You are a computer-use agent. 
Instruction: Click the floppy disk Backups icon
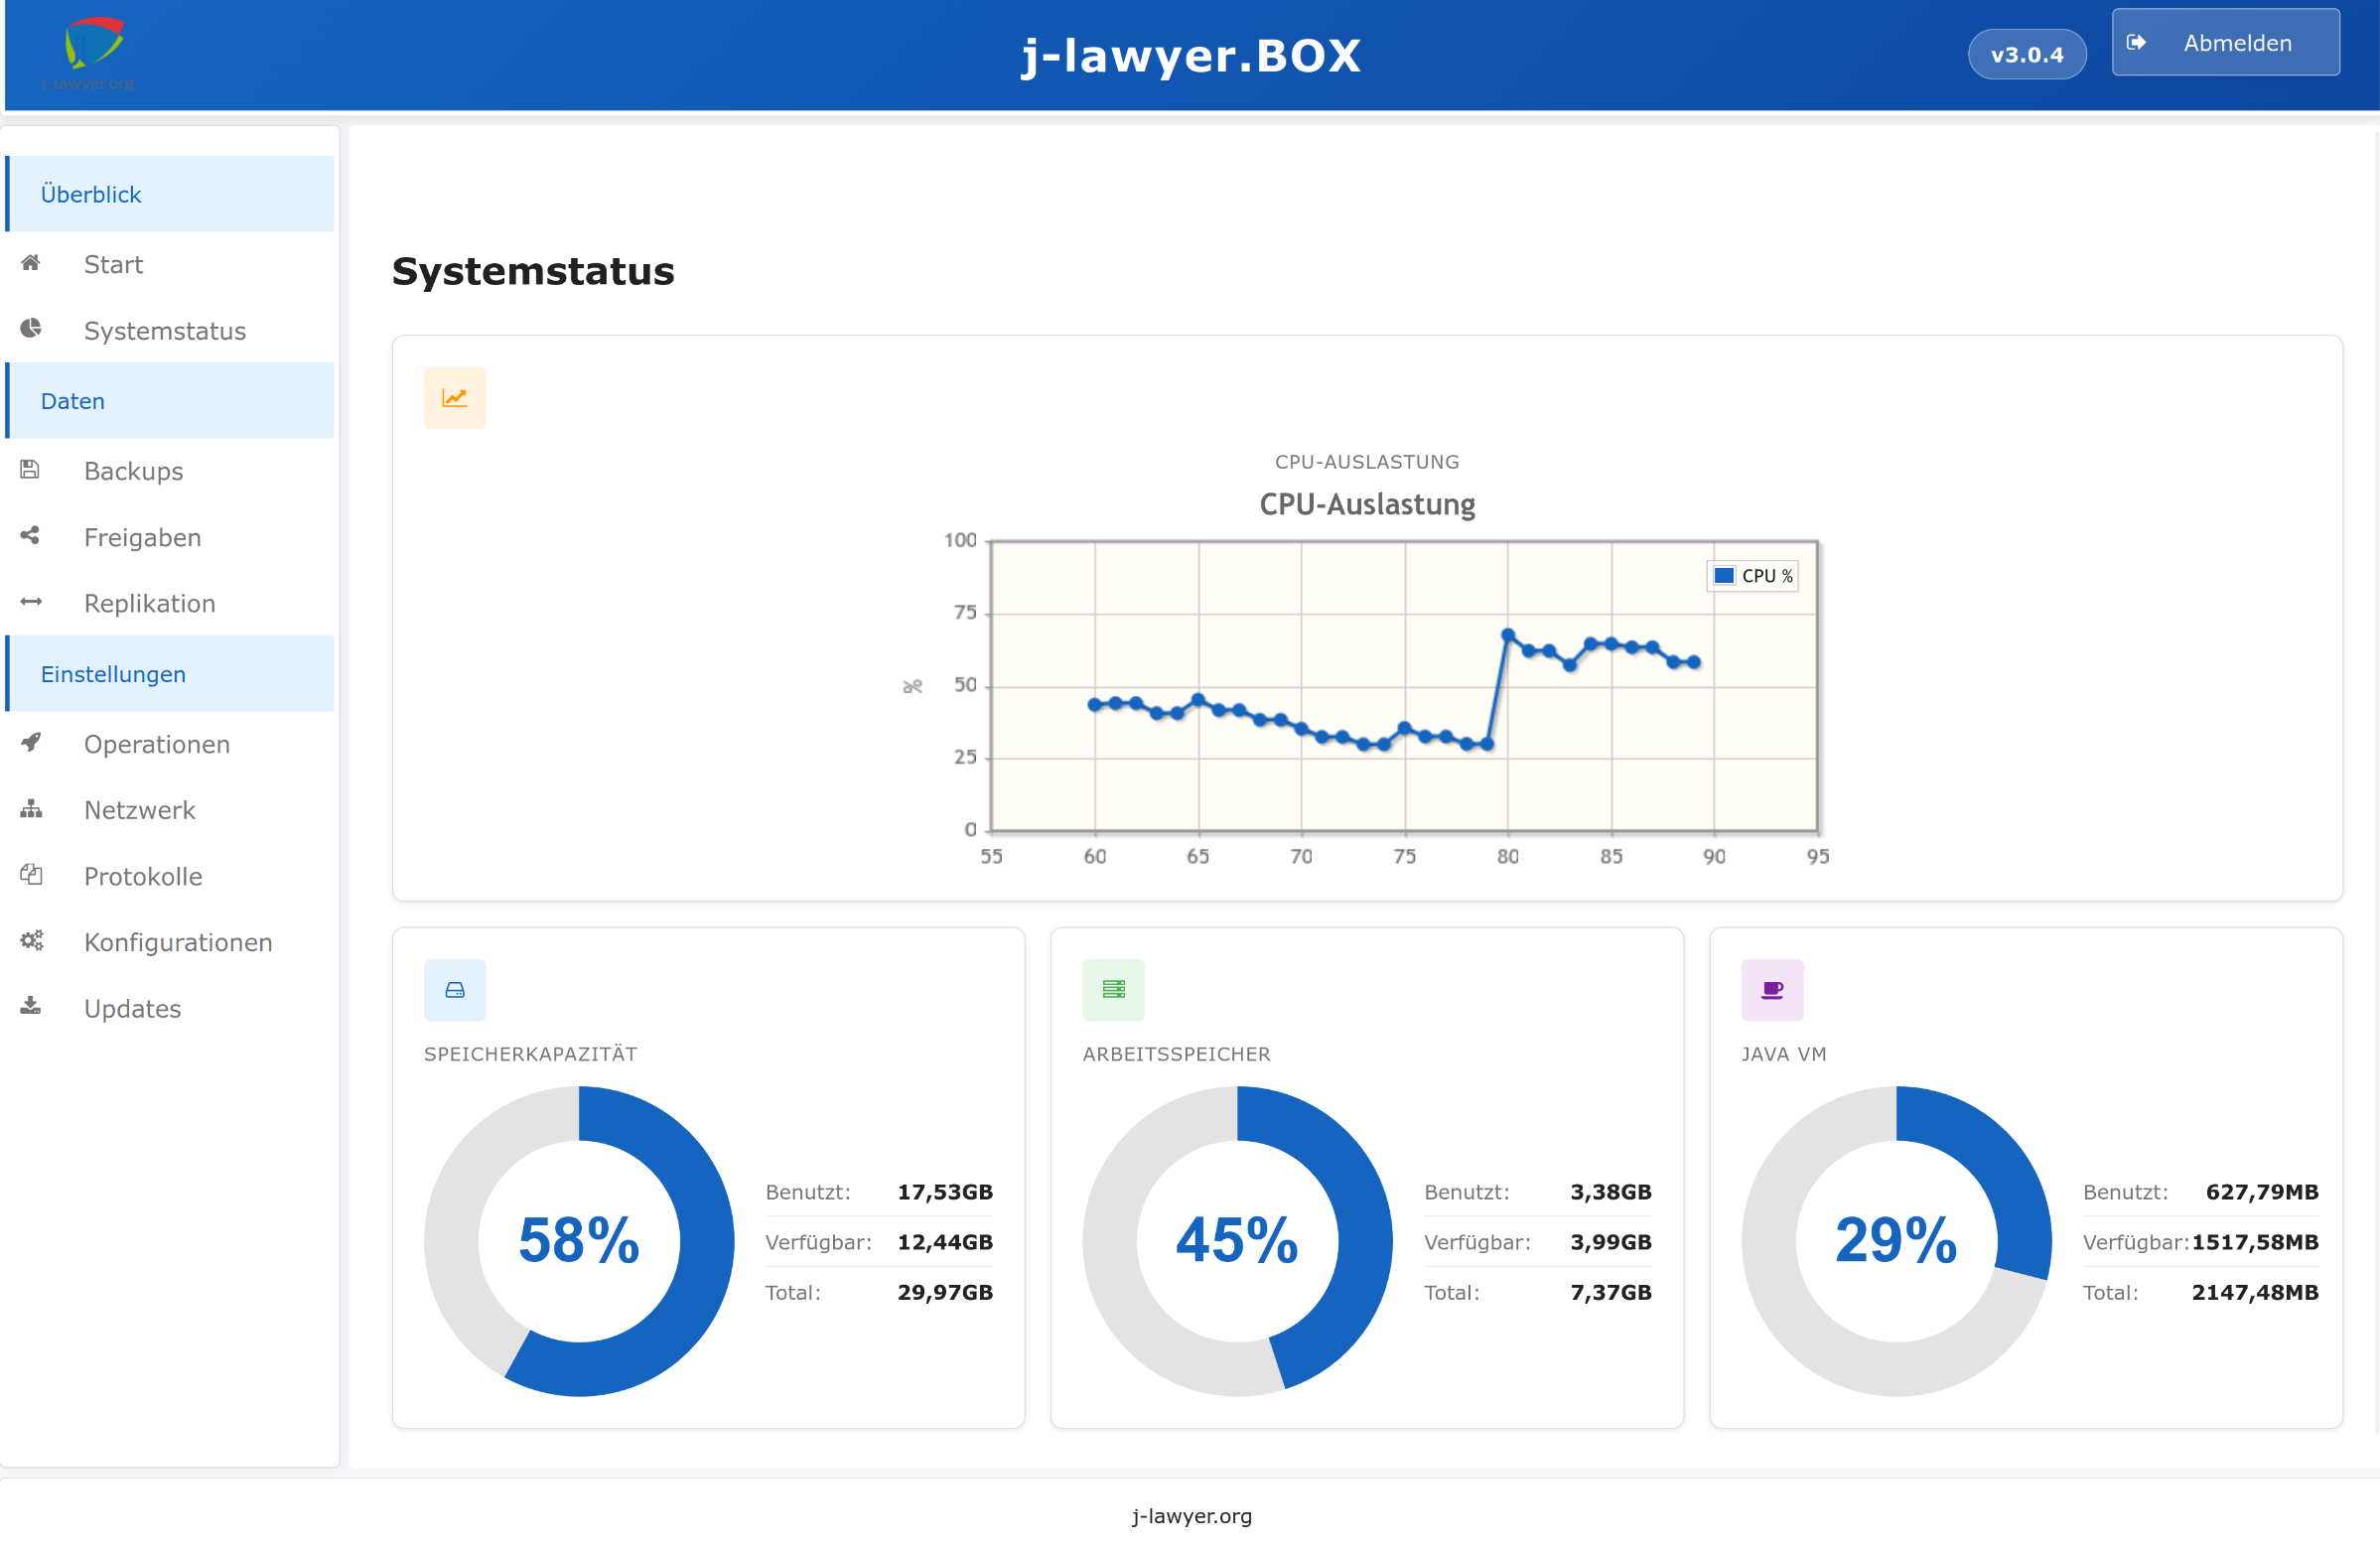(x=30, y=470)
